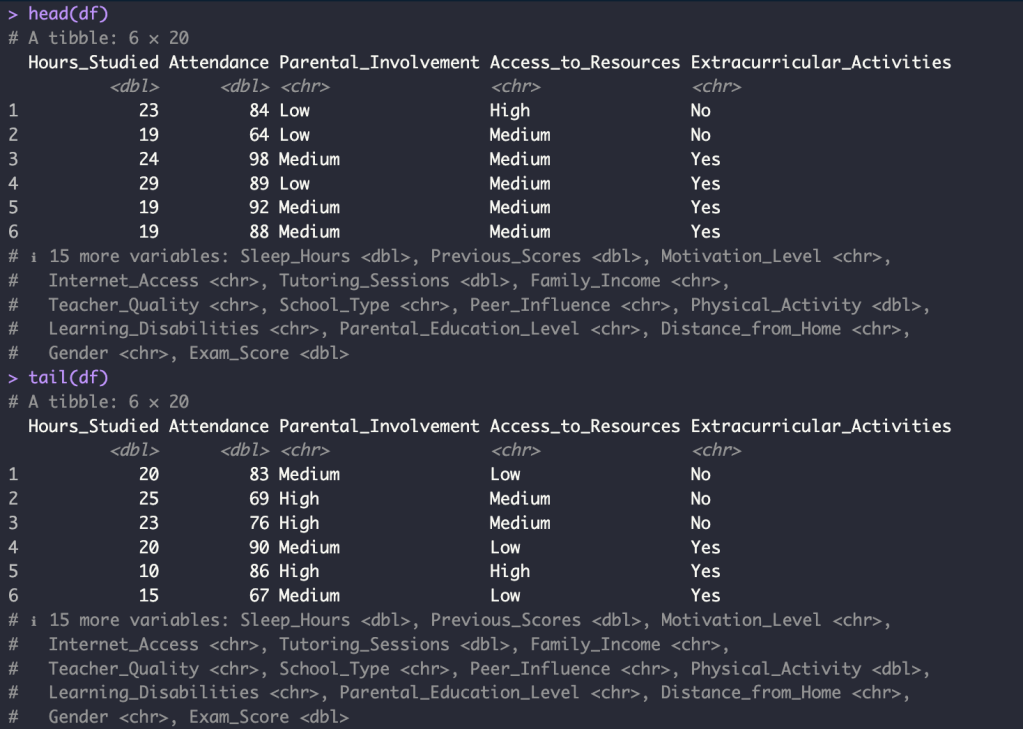Click Attendance header in the tail output
Viewport: 1023px width, 729px height.
pos(219,426)
